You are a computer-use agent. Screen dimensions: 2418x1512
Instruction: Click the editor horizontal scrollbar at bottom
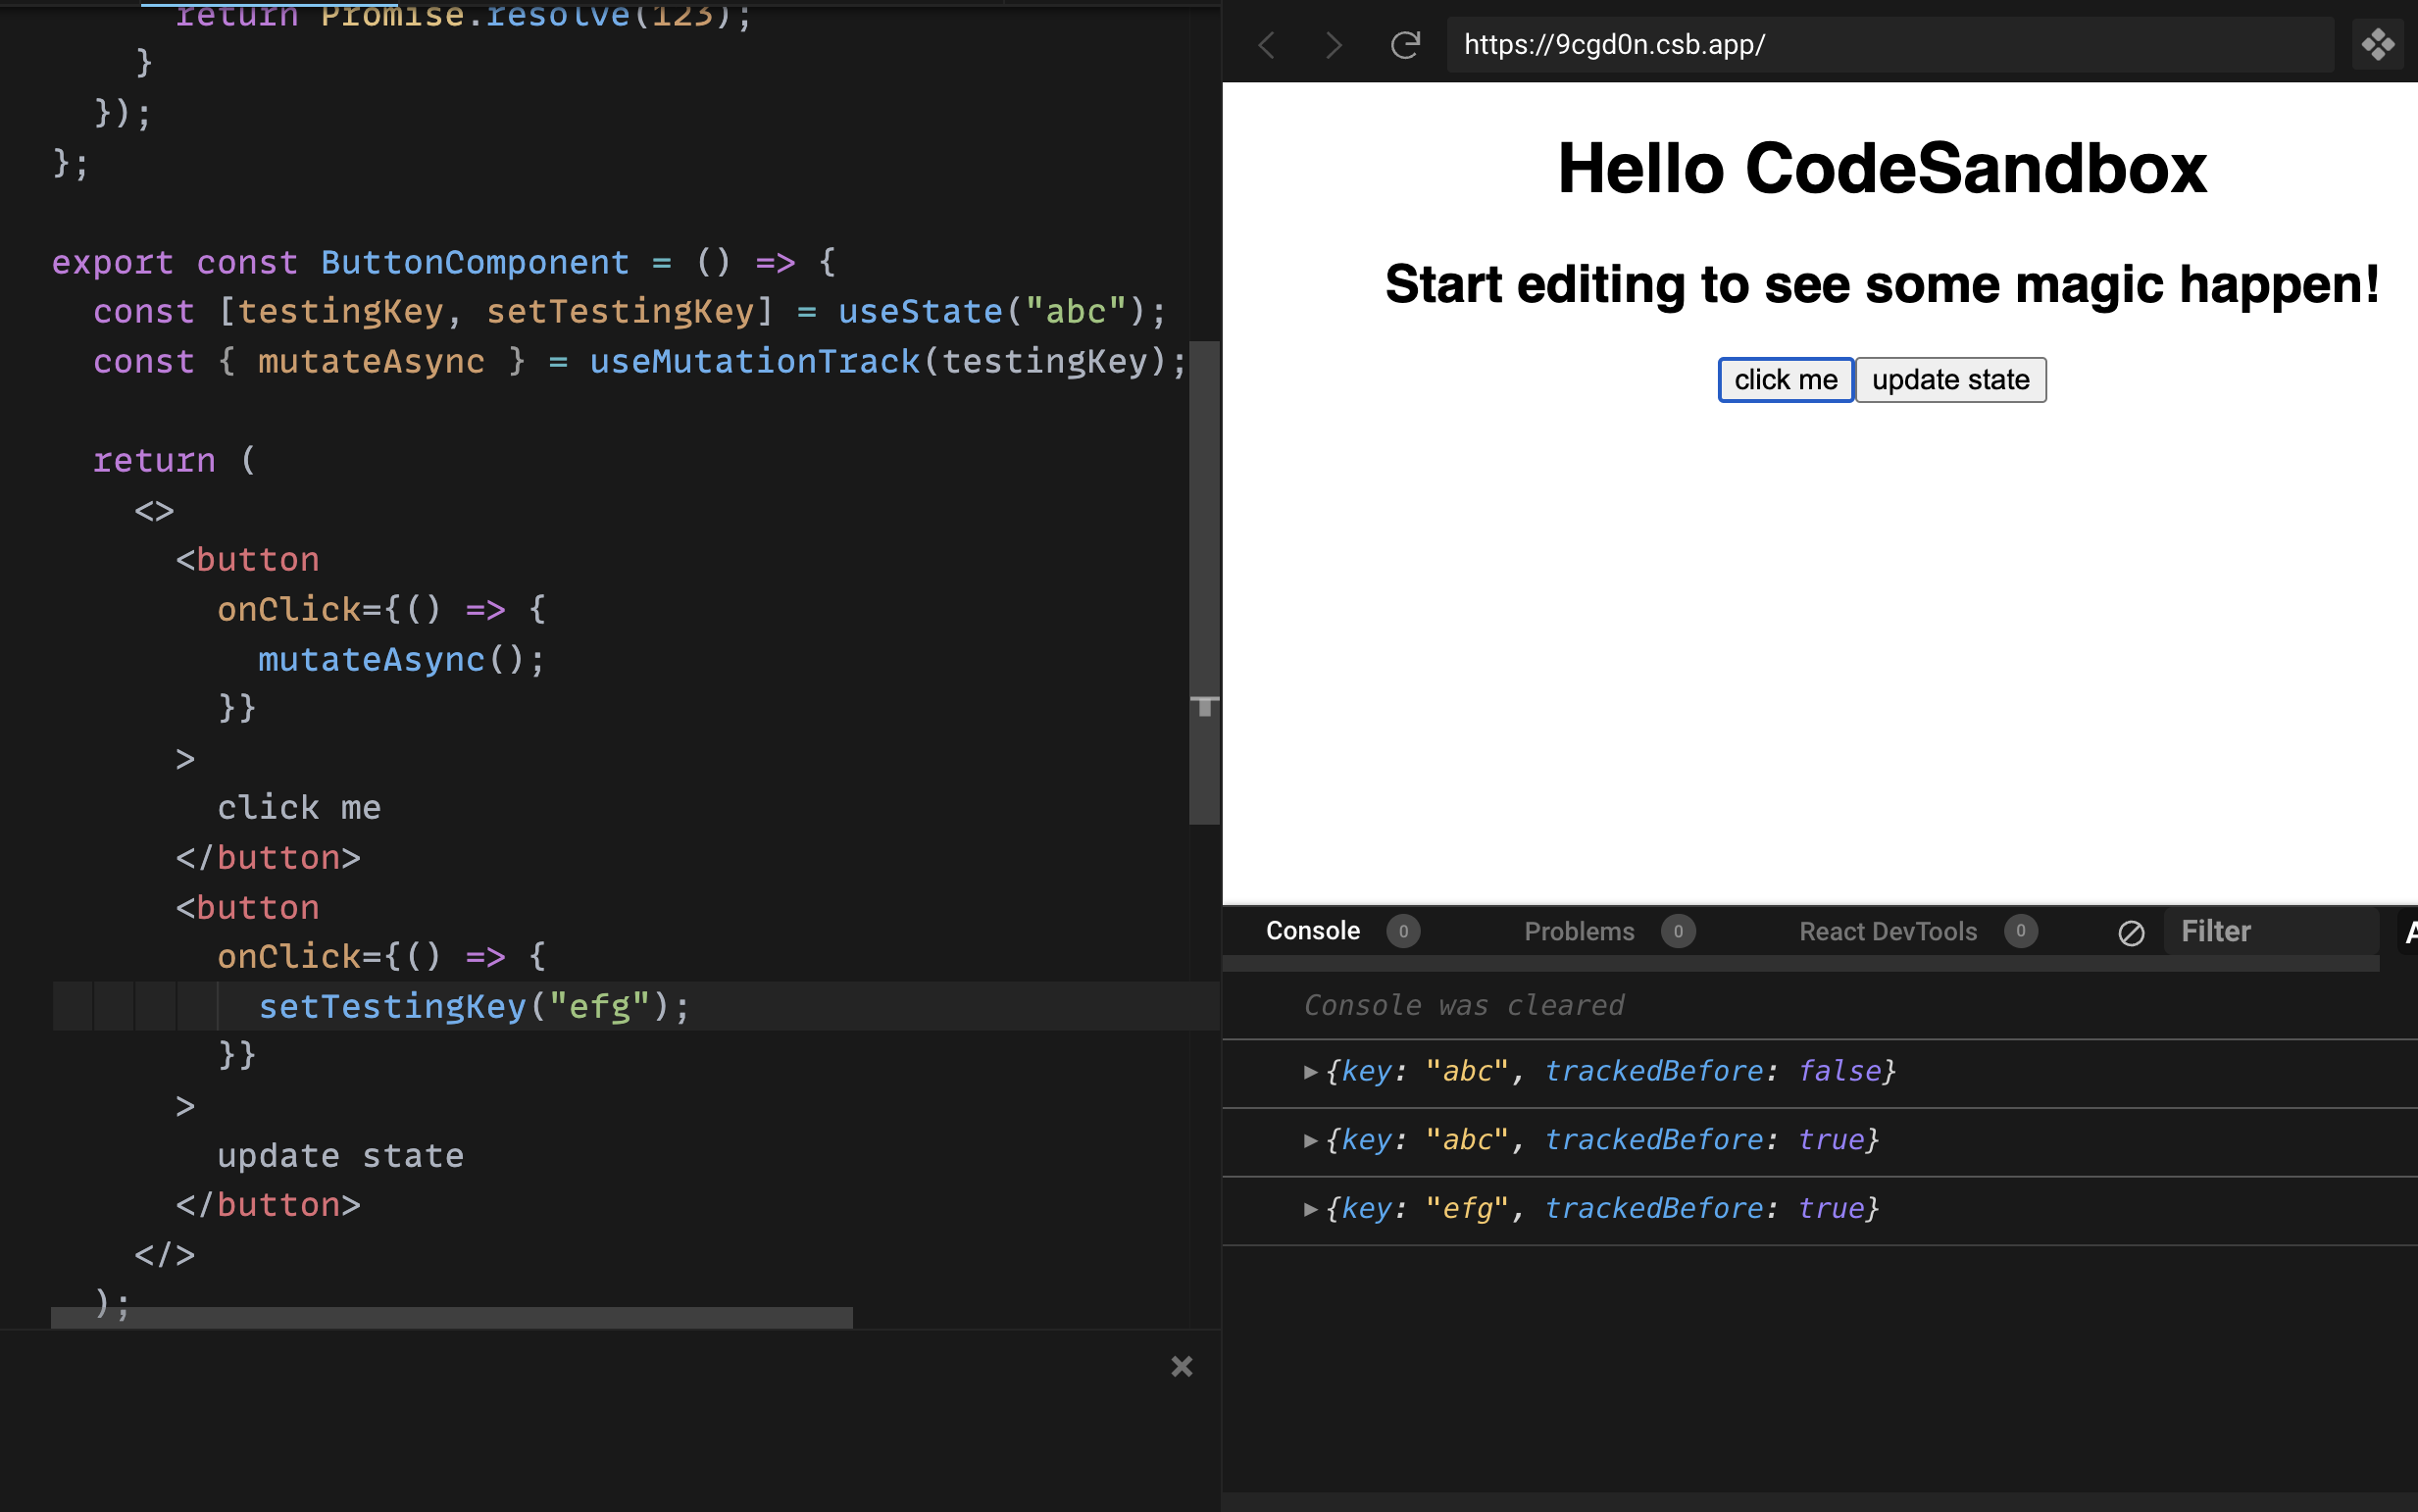pyautogui.click(x=452, y=1318)
